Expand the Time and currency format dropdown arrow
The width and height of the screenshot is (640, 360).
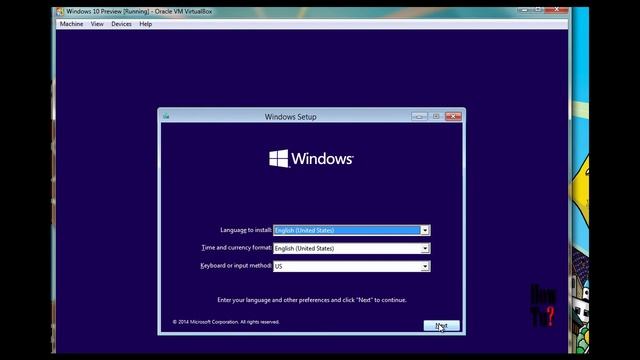coord(425,248)
